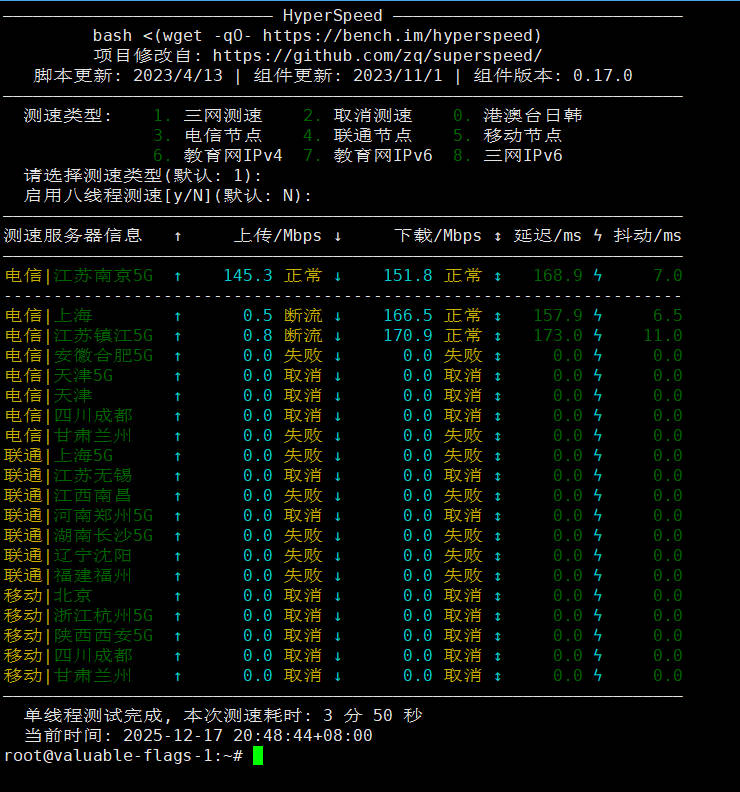This screenshot has height=792, width=740.
Task: Click the 当前时间 timestamp line
Action: coord(198,736)
